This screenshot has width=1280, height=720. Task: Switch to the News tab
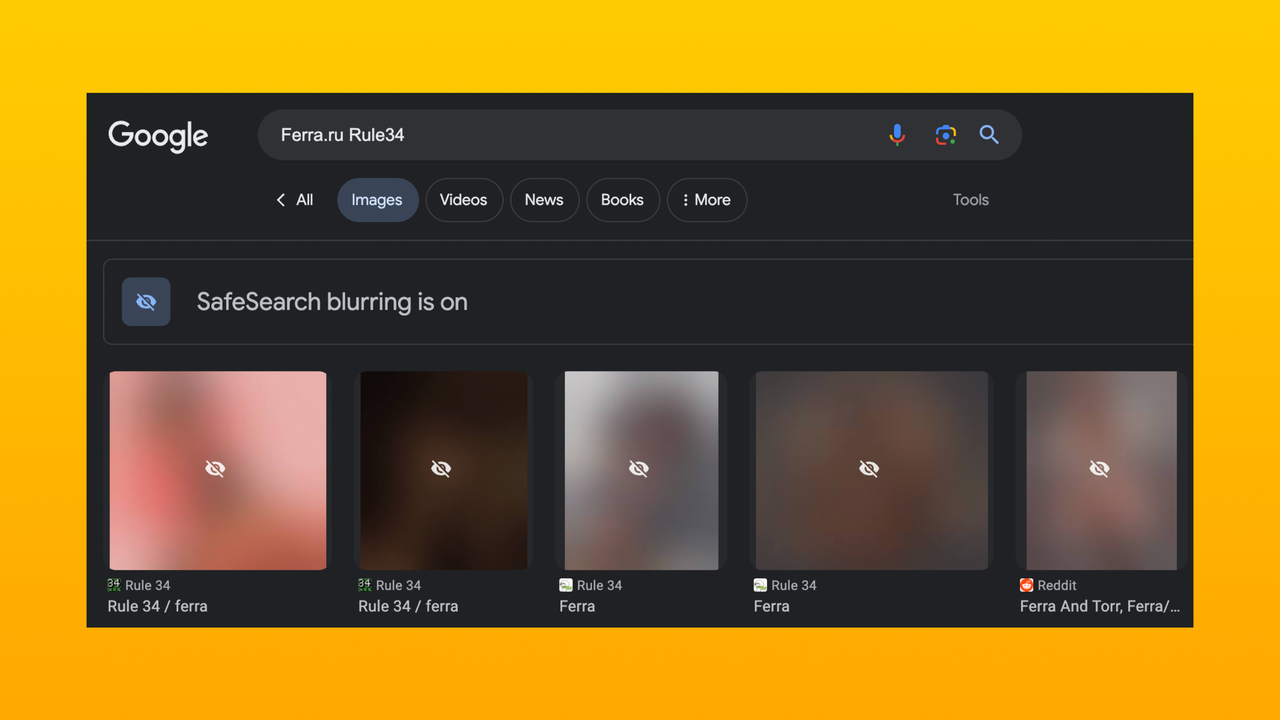pyautogui.click(x=544, y=200)
